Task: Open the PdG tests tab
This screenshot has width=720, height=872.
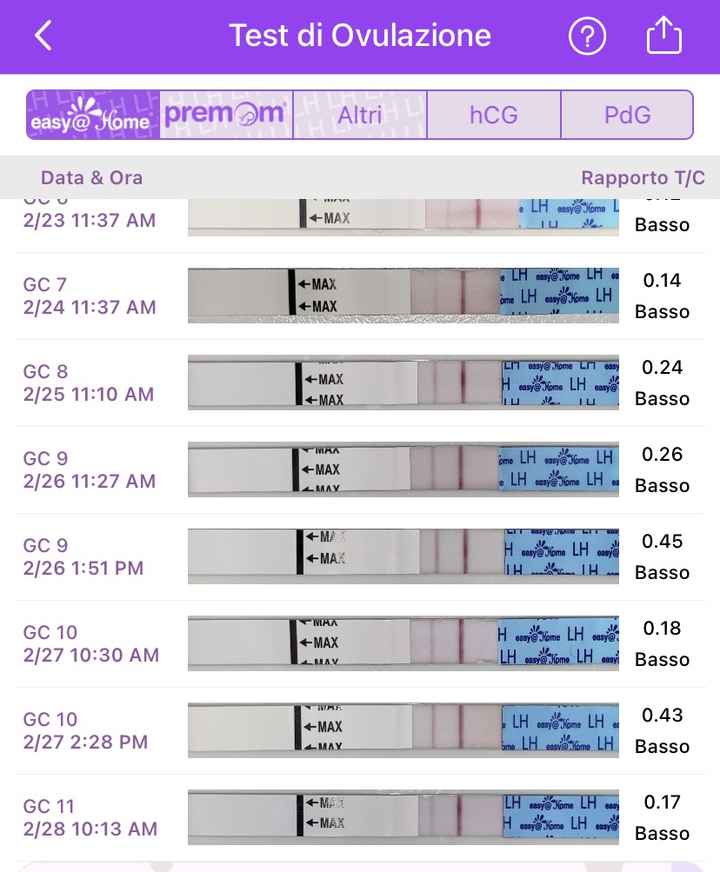Action: [627, 115]
